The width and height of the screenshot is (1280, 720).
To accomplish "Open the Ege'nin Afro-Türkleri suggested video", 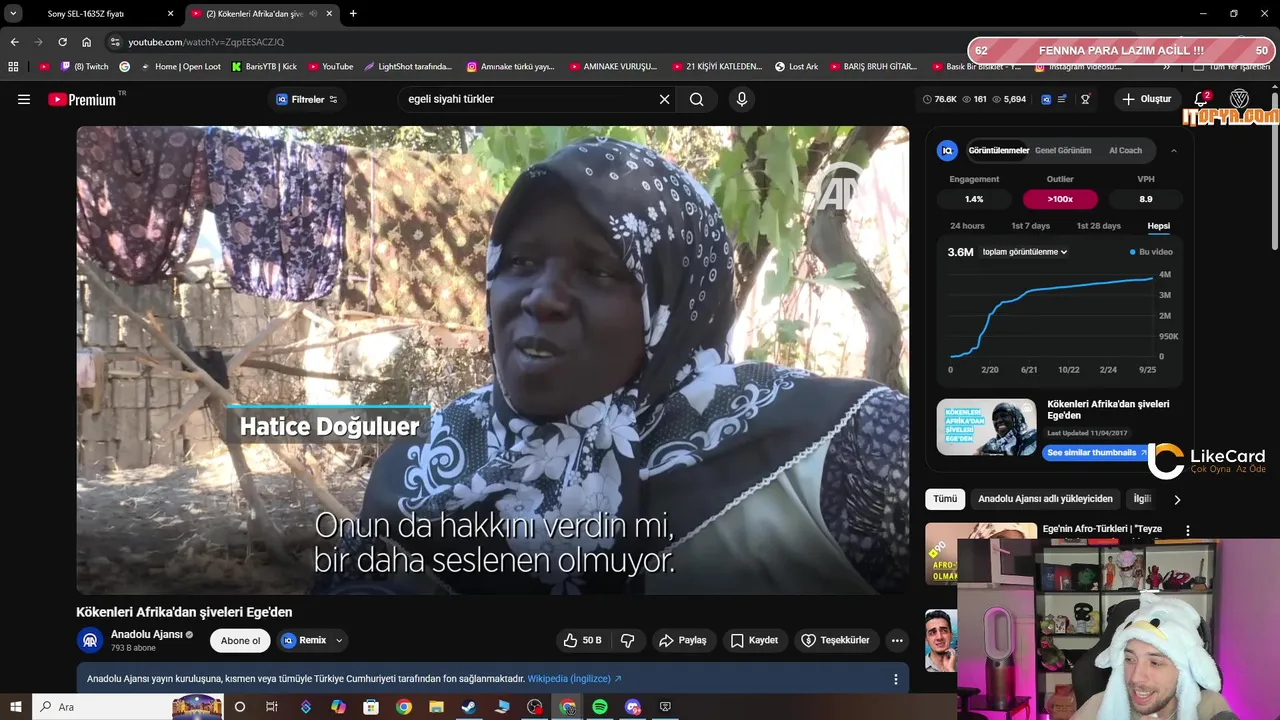I will (1102, 529).
